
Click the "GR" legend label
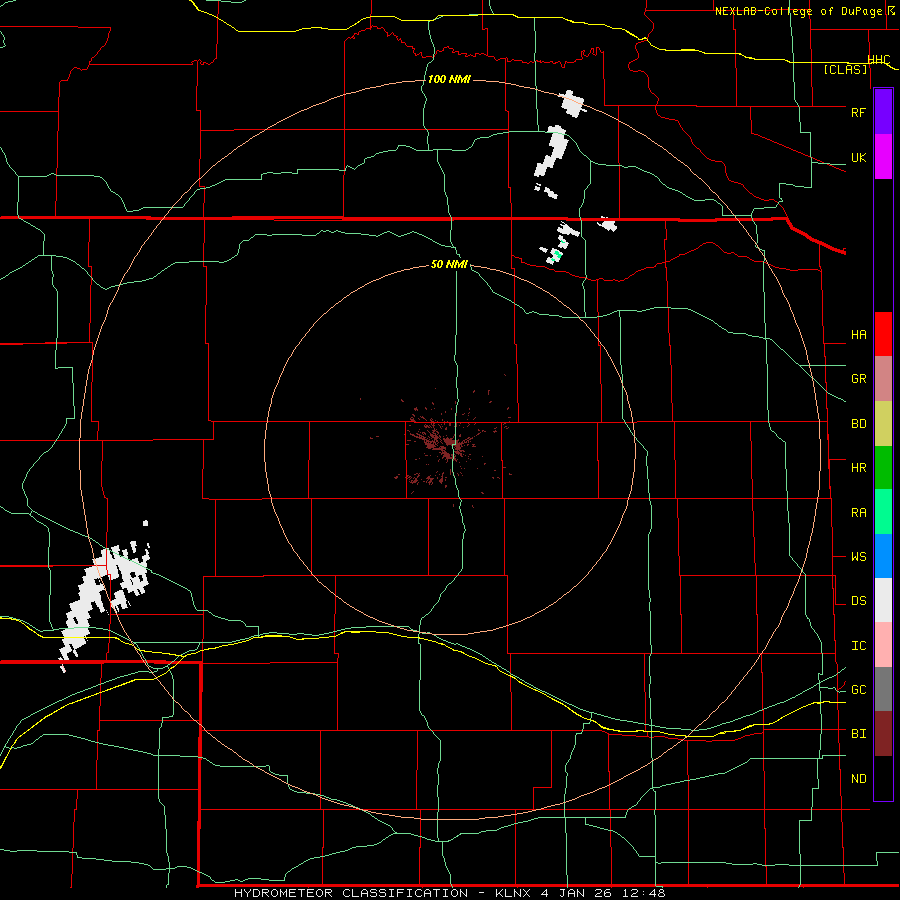click(859, 379)
